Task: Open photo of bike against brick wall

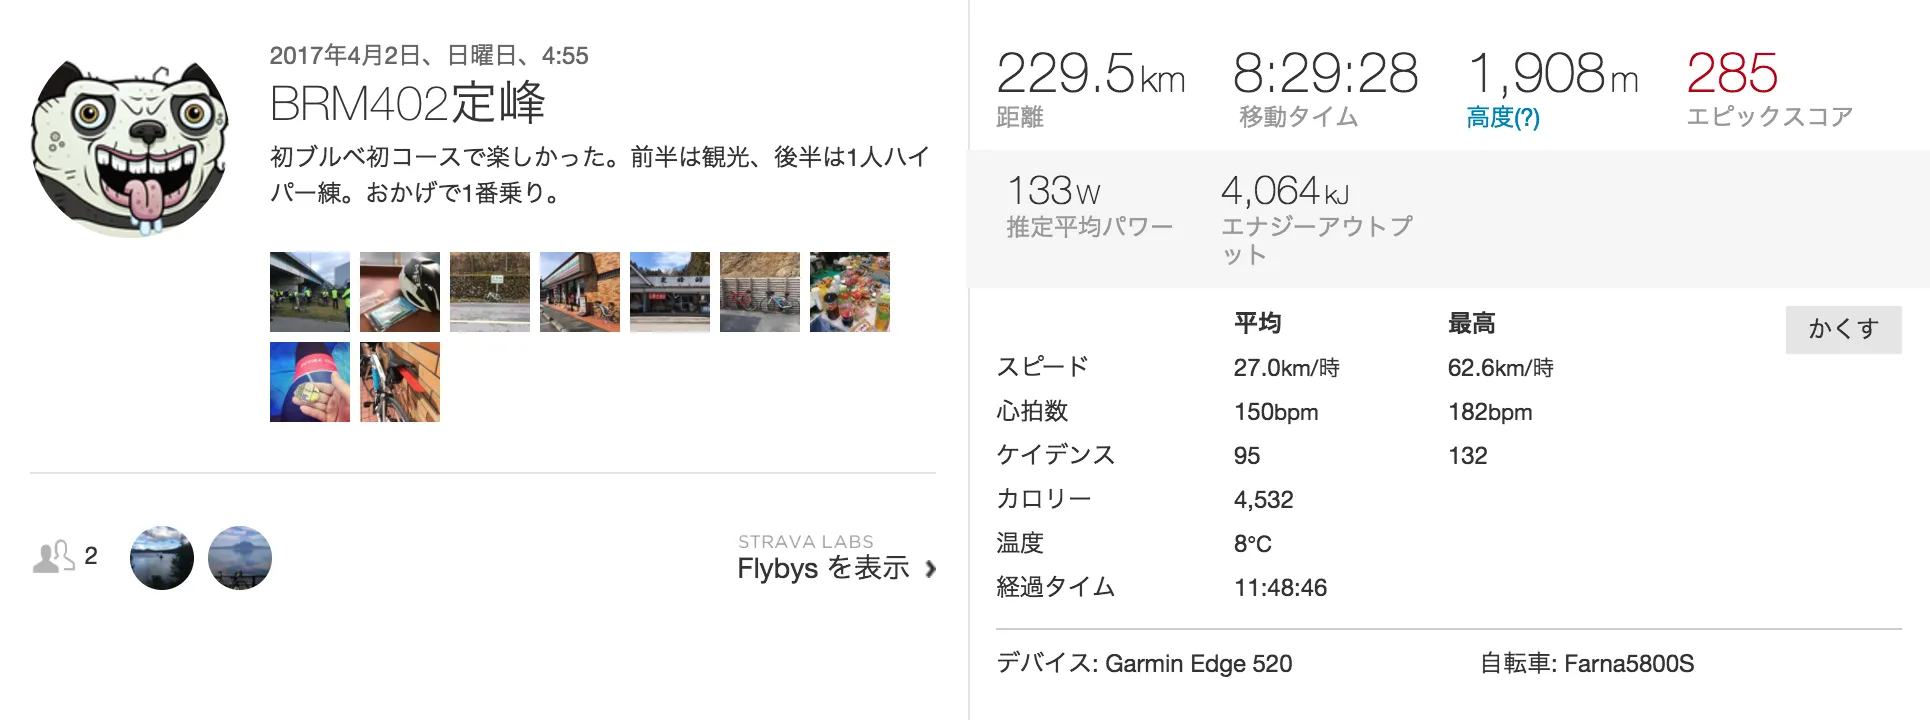Action: (400, 382)
